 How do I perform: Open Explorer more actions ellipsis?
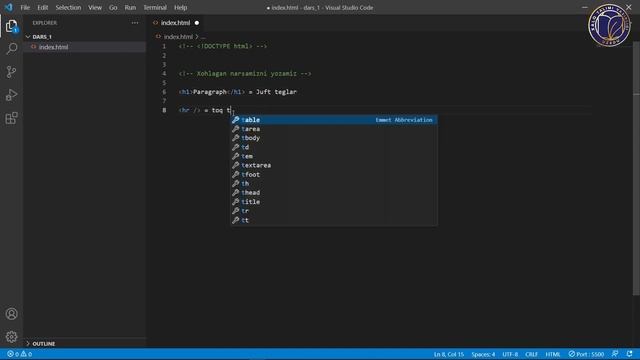(135, 23)
